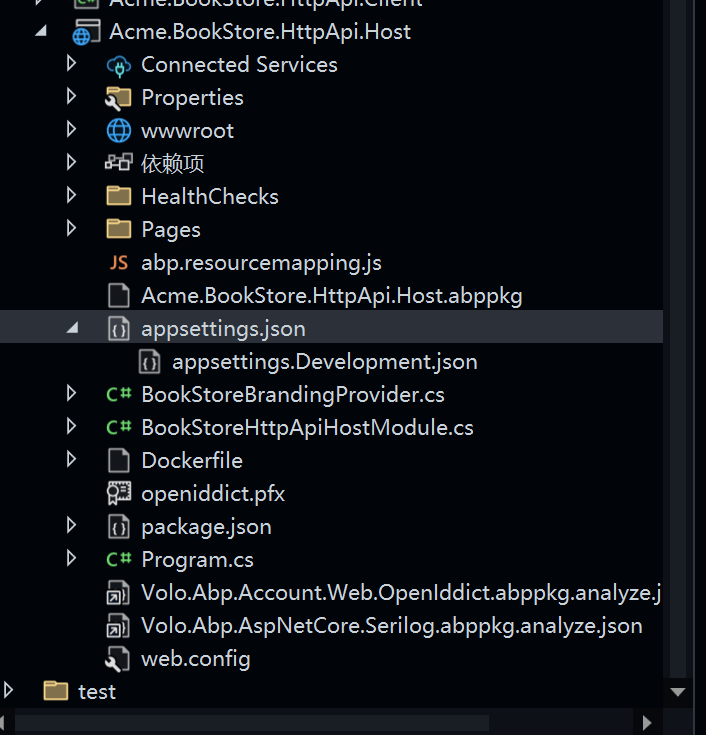
Task: Click the Acme.BookStore.HttpApi.Host project icon
Action: click(84, 32)
